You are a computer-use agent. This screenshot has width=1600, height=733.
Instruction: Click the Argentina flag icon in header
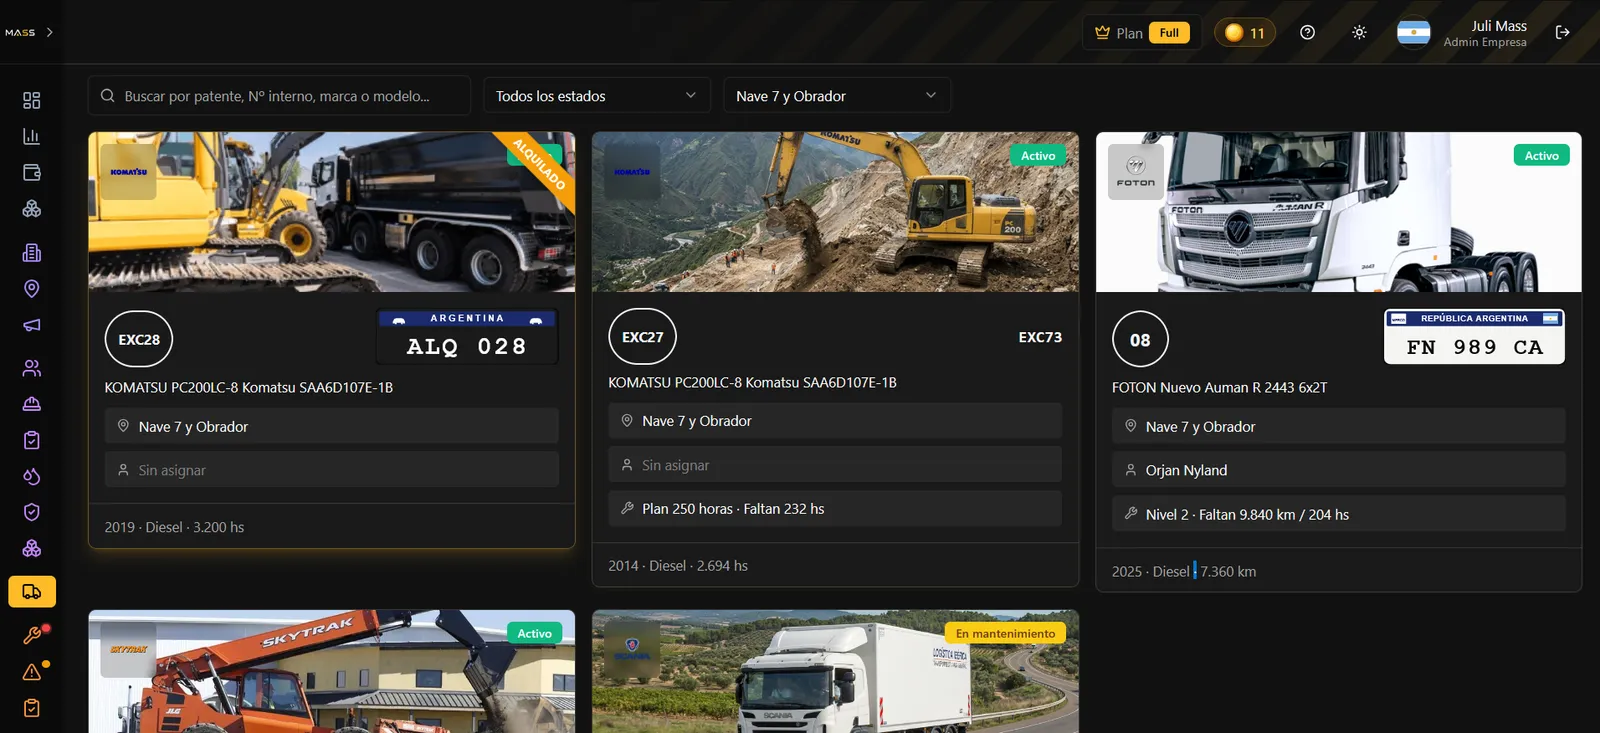pyautogui.click(x=1413, y=32)
